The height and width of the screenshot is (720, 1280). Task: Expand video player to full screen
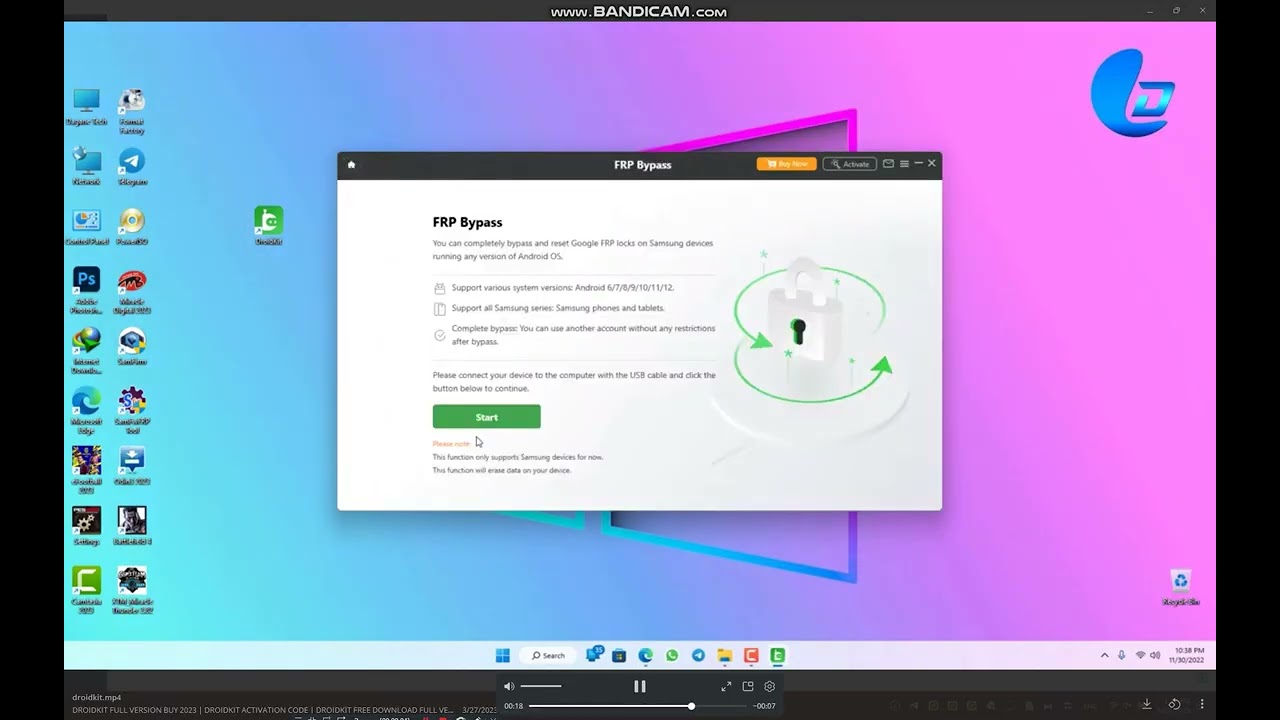point(726,686)
